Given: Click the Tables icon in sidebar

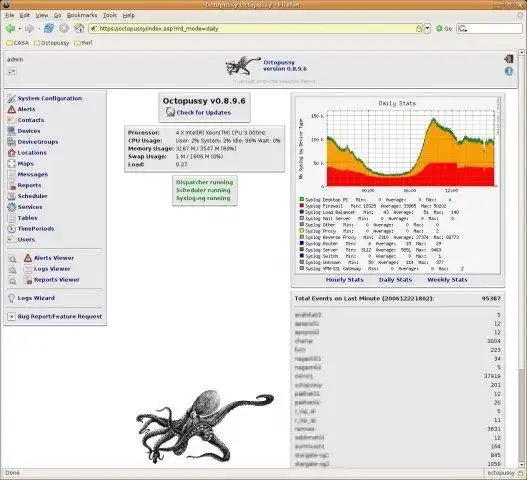Looking at the screenshot, I should (12, 218).
